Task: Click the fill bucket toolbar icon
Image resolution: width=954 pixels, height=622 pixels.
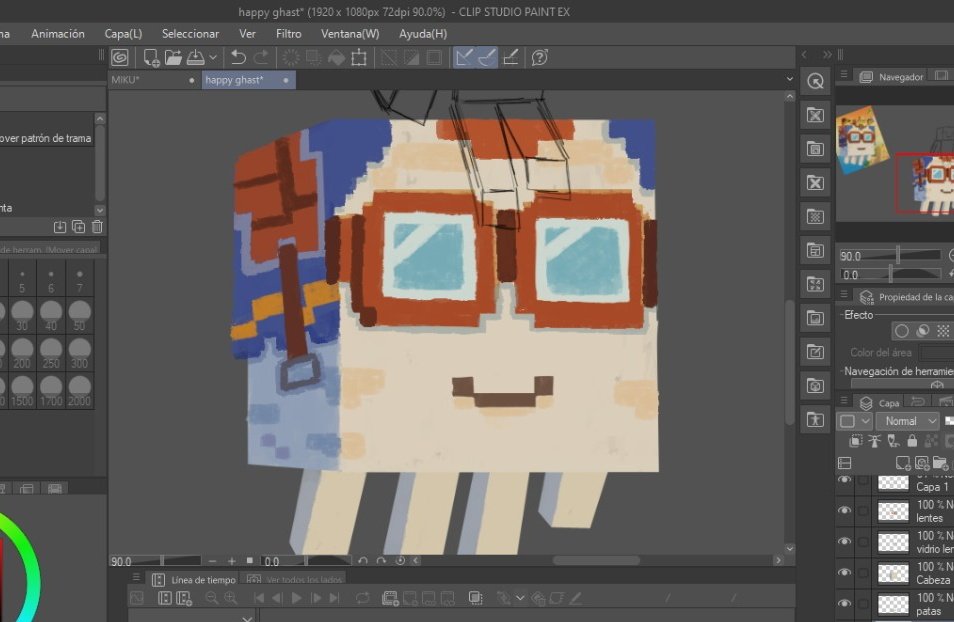Action: pyautogui.click(x=336, y=58)
